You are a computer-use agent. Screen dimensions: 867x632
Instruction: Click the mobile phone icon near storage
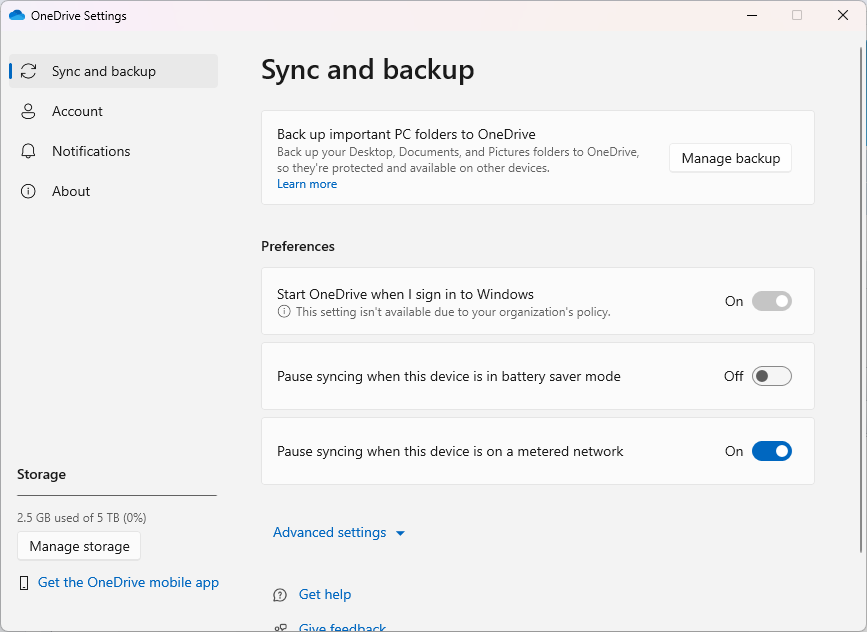(24, 583)
